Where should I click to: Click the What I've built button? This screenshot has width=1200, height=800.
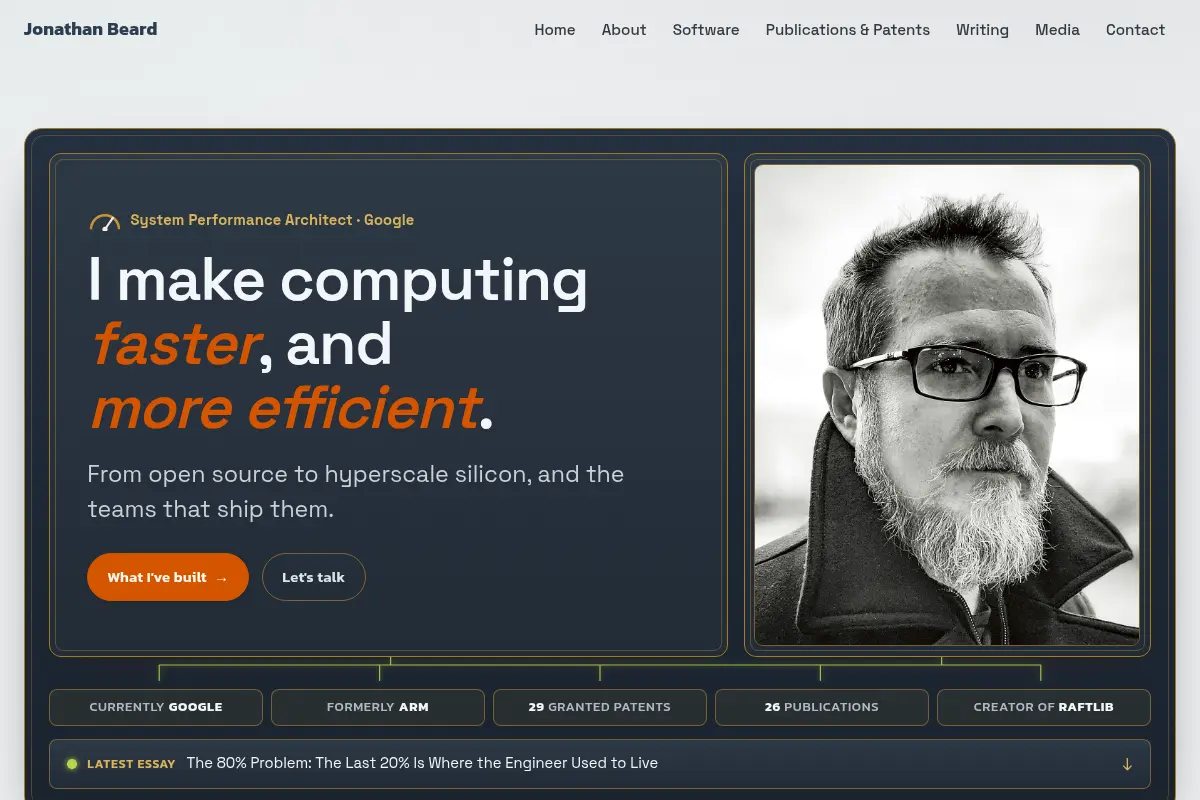[168, 577]
